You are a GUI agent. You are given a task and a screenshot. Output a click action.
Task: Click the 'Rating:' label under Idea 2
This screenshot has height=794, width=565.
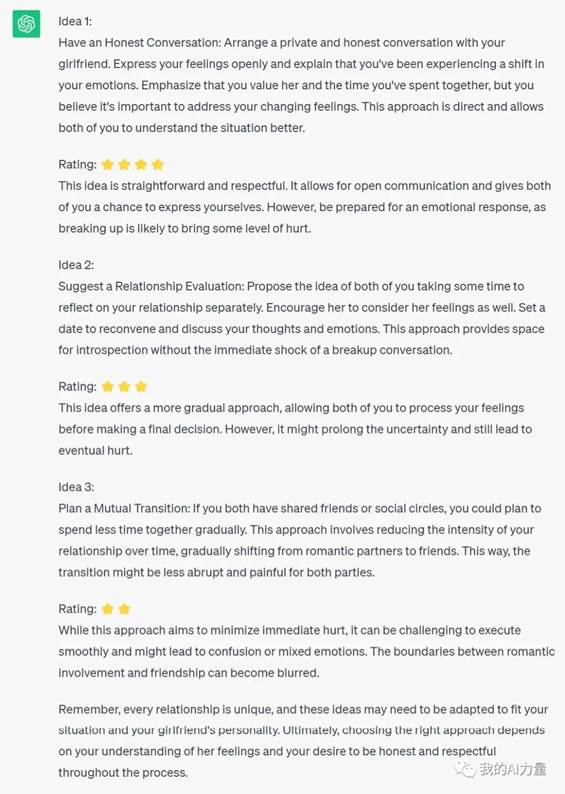77,387
